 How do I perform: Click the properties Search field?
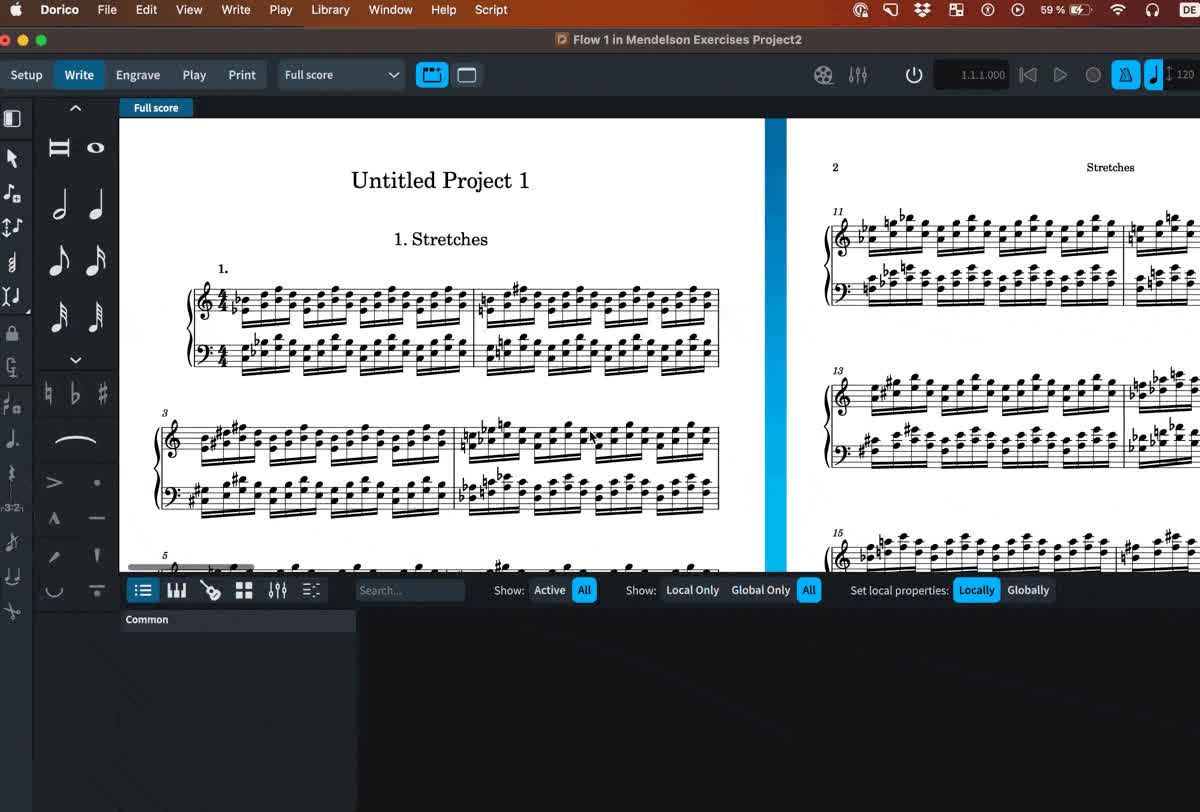pyautogui.click(x=410, y=590)
